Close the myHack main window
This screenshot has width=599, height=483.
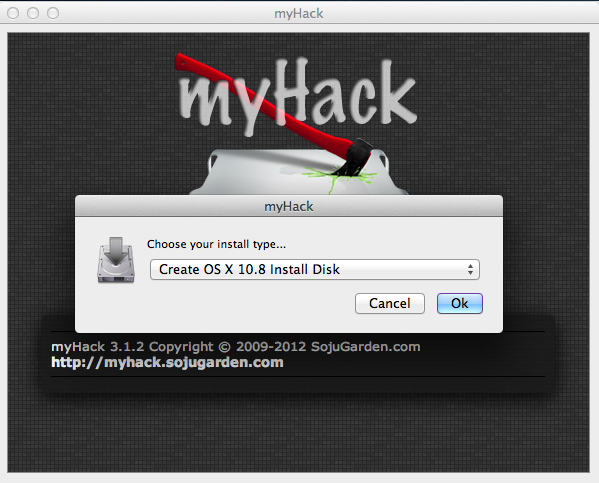point(13,13)
